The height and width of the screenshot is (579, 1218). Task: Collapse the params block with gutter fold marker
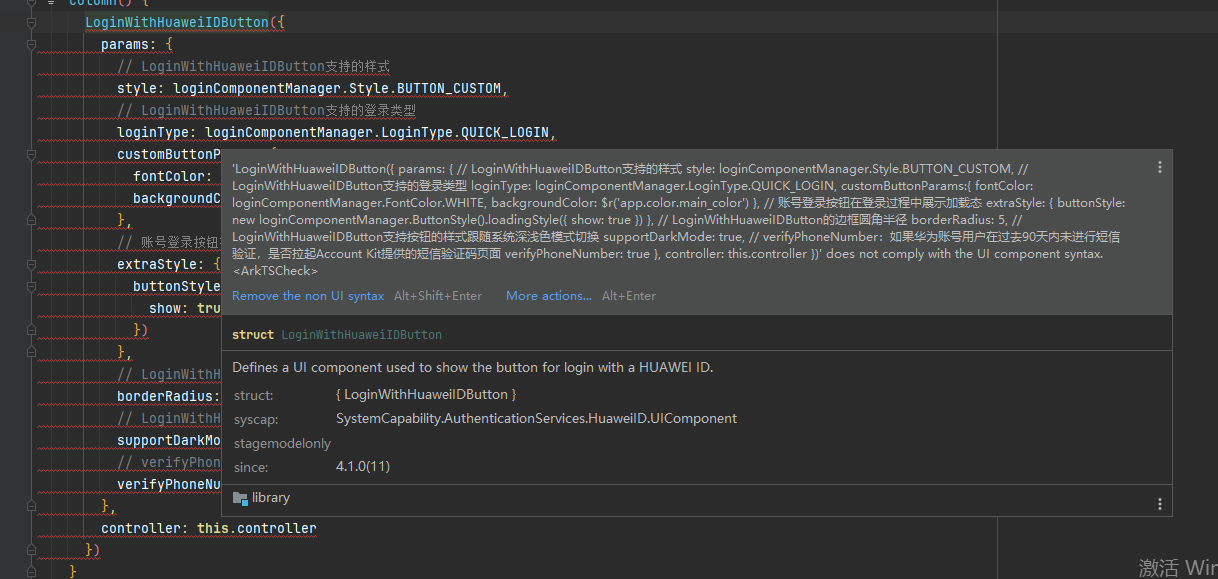coord(30,45)
